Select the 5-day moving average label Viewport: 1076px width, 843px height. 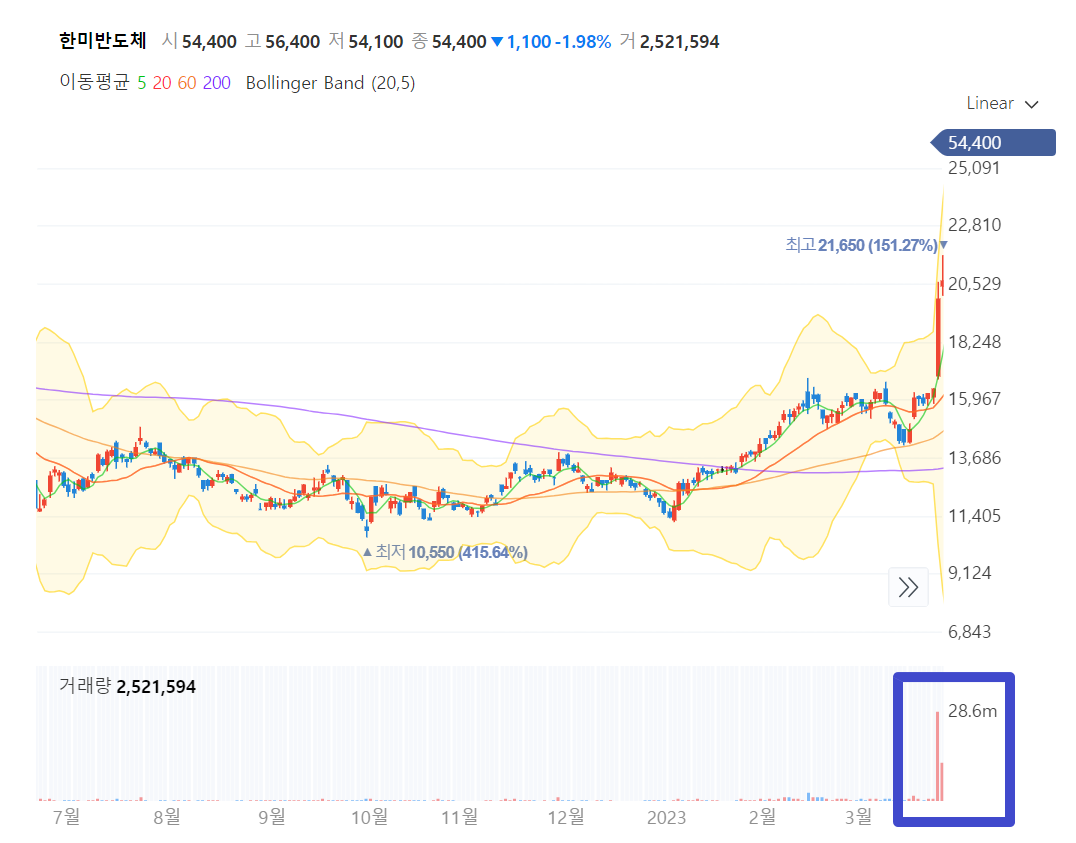pos(141,83)
